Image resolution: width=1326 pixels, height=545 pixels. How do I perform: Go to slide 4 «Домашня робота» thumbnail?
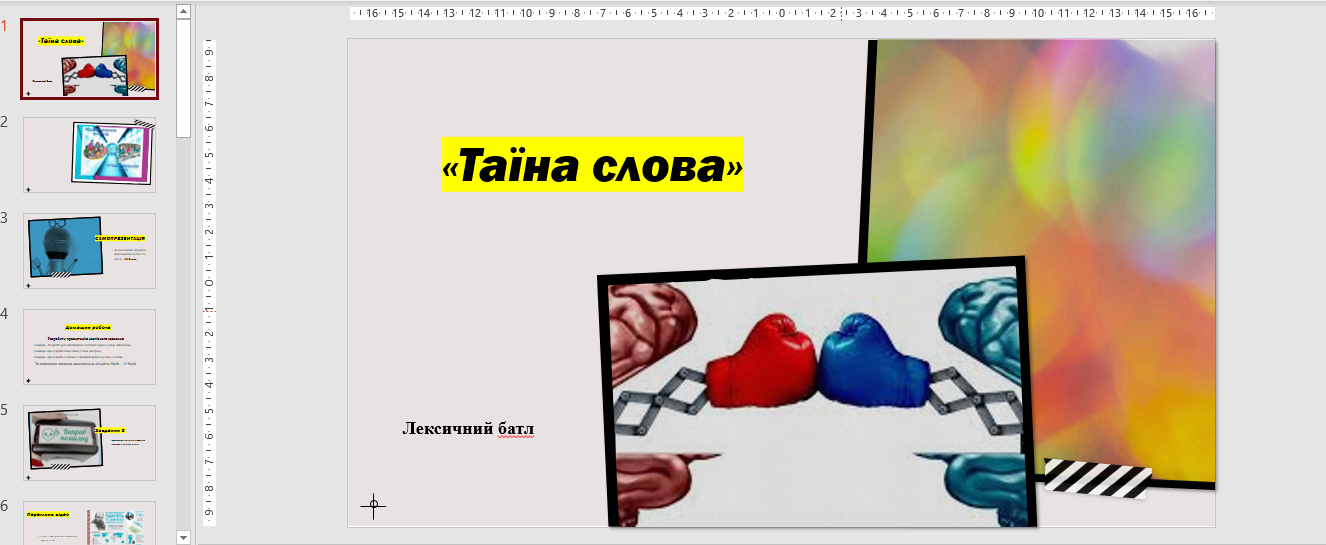89,346
